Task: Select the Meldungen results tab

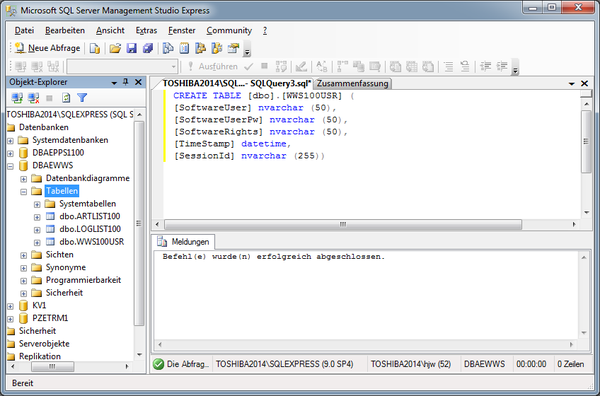Action: coord(184,242)
